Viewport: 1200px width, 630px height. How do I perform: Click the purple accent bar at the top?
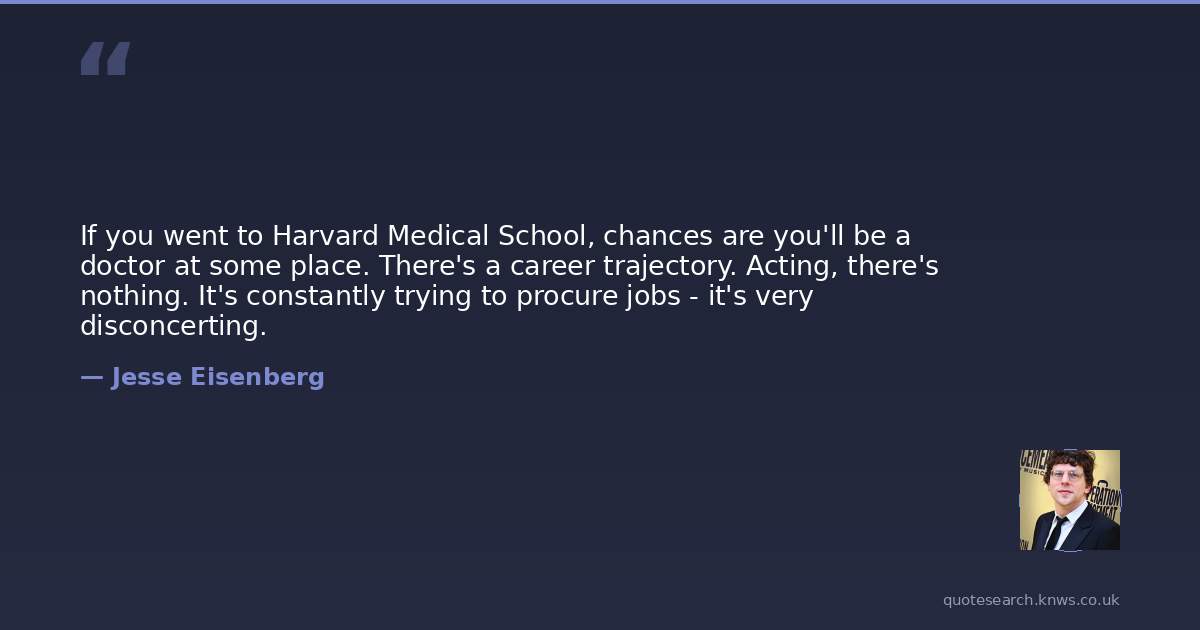pyautogui.click(x=600, y=2)
